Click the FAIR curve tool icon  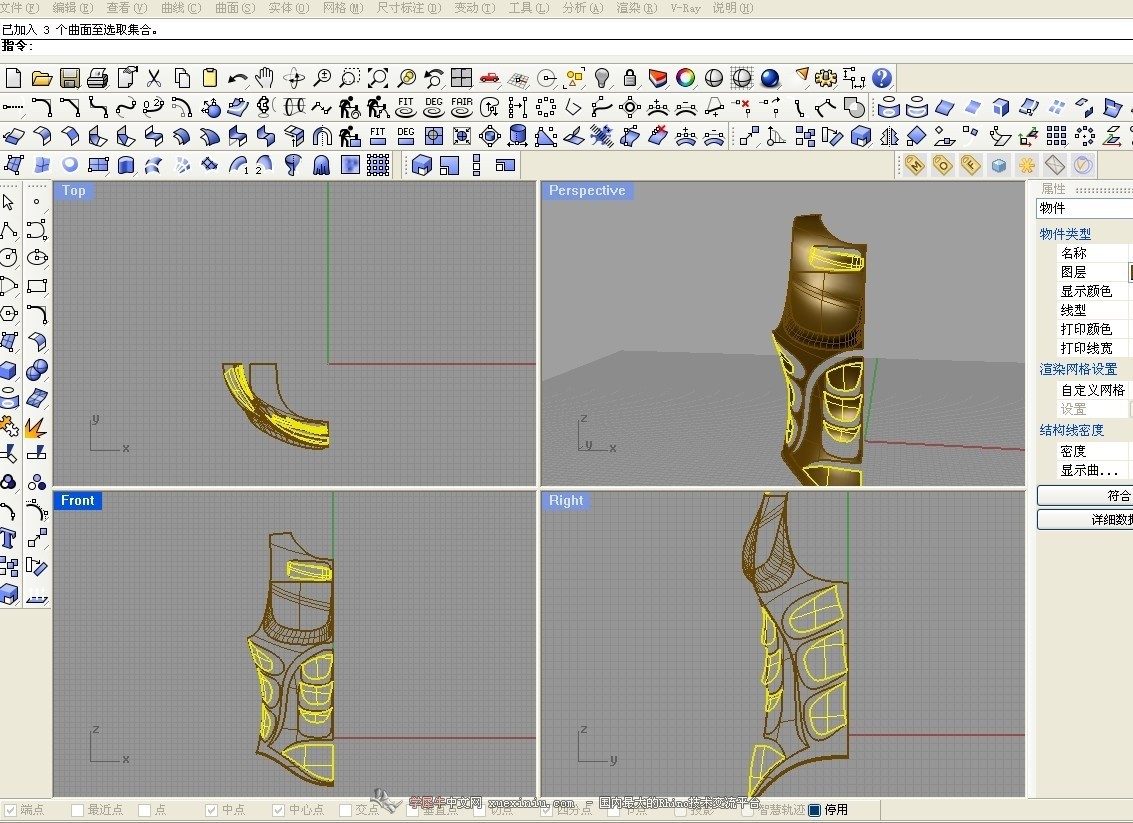coord(462,107)
